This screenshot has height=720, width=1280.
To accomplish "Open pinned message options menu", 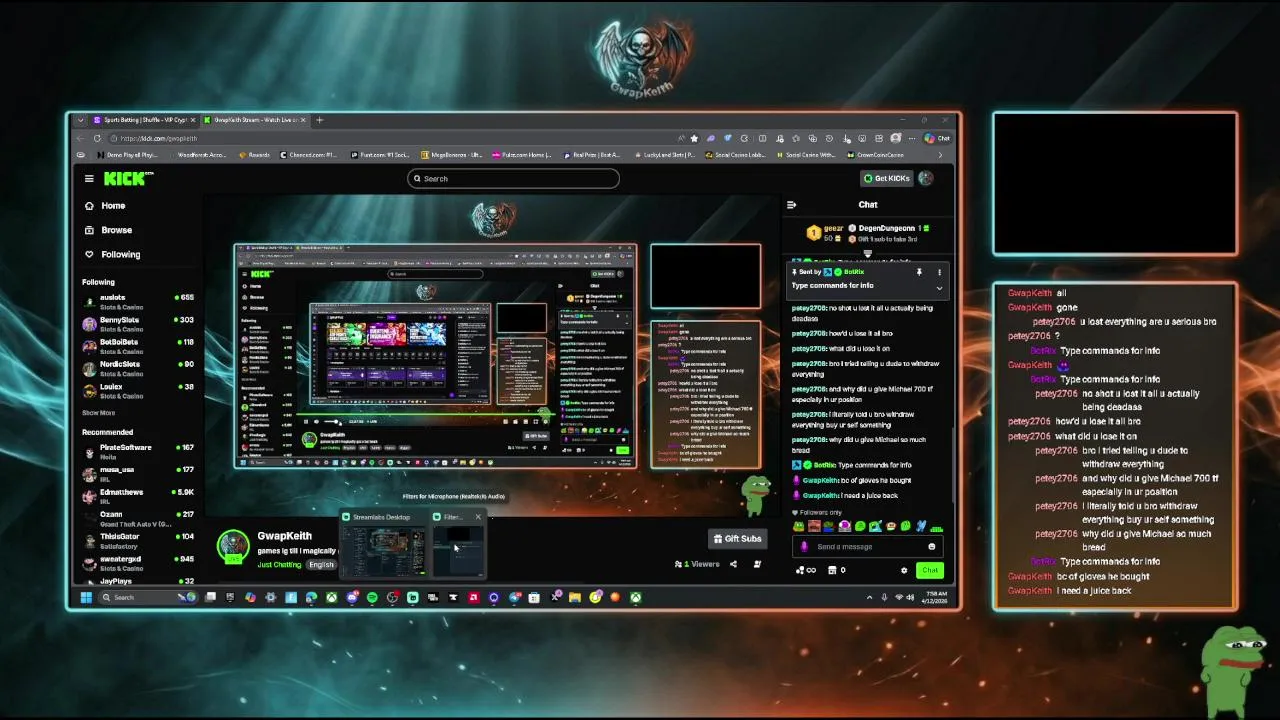I will [x=939, y=272].
